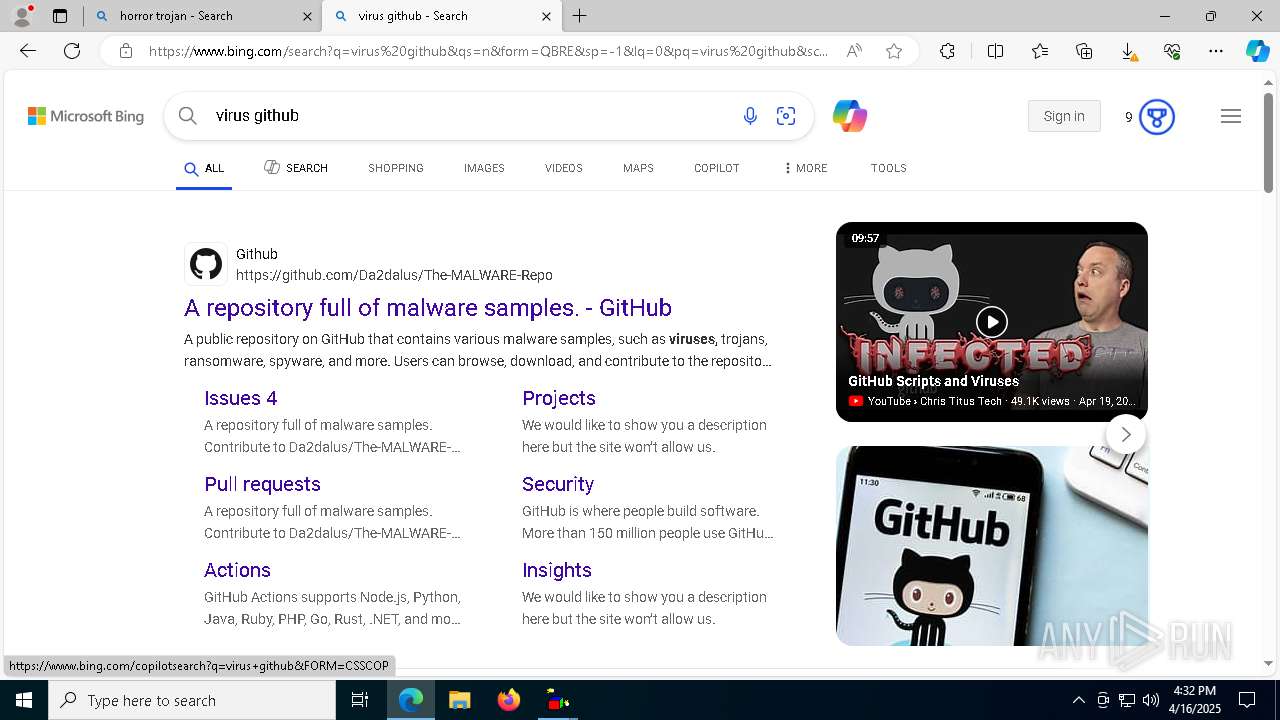Select the SHOPPING tab
This screenshot has width=1280, height=720.
point(396,168)
